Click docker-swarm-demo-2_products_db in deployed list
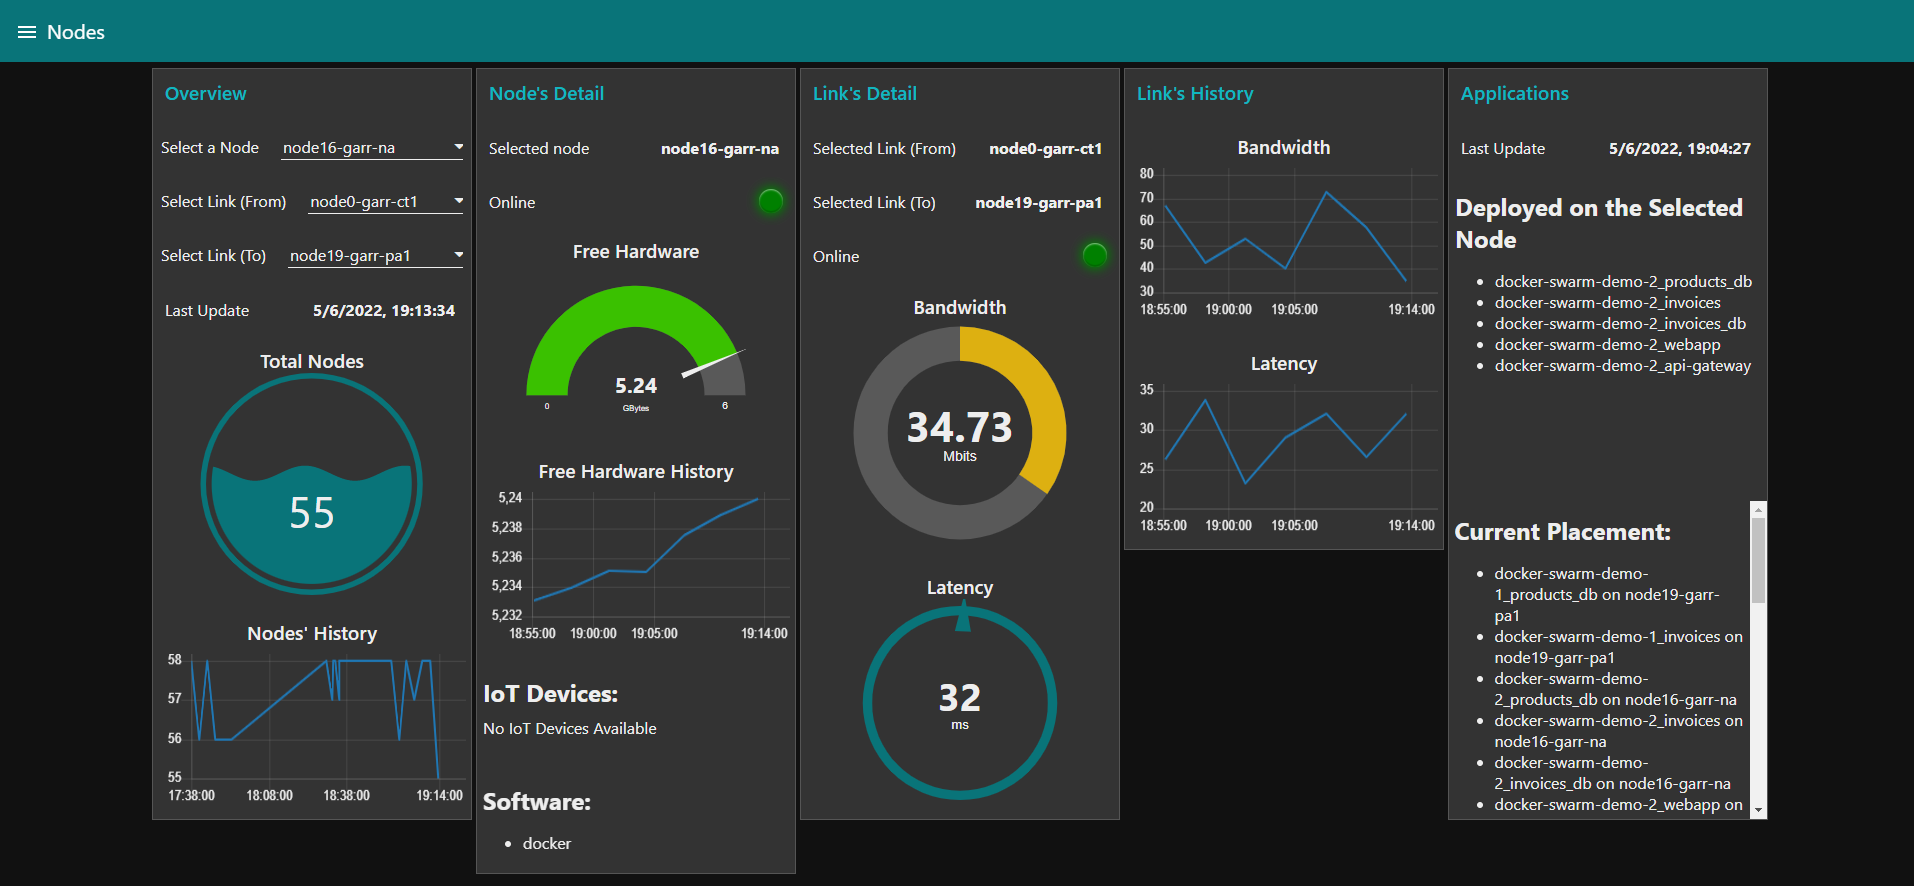The image size is (1914, 886). click(x=1623, y=281)
